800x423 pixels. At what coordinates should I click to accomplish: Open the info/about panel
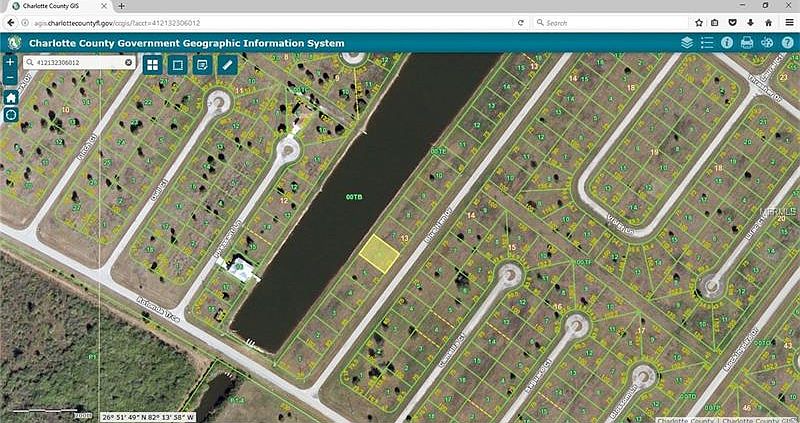tap(727, 43)
